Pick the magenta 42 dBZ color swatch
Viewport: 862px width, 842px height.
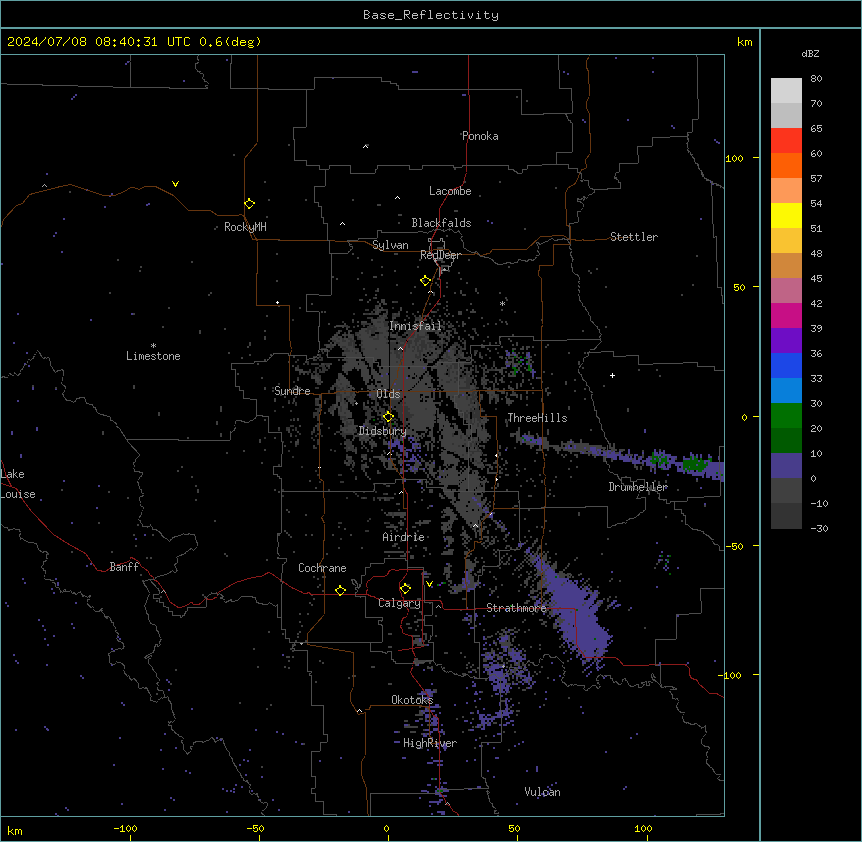786,315
